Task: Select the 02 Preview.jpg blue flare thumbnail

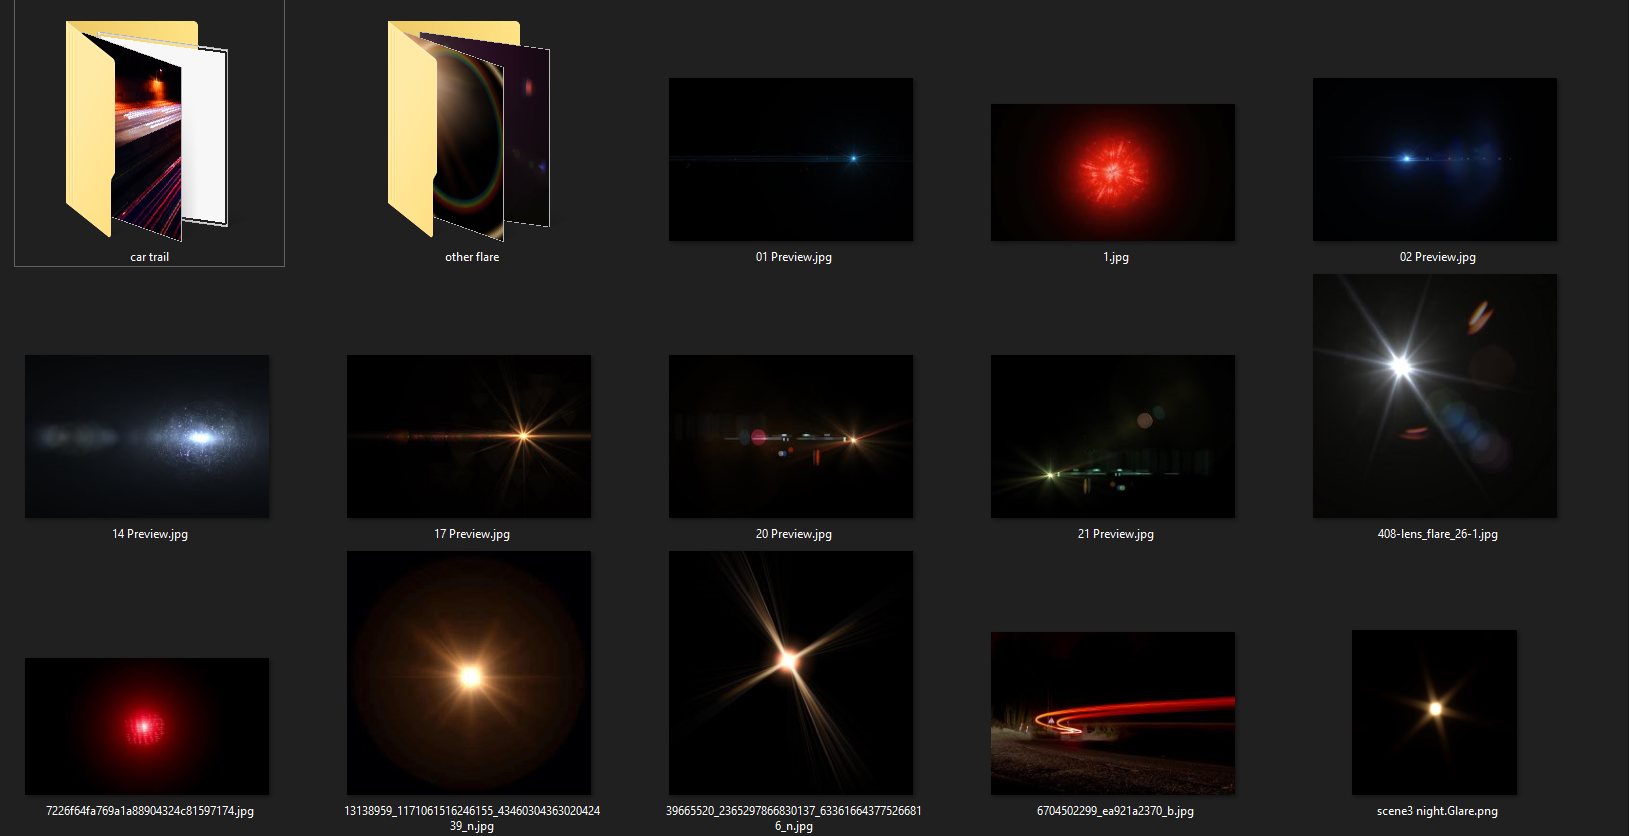Action: pyautogui.click(x=1435, y=159)
